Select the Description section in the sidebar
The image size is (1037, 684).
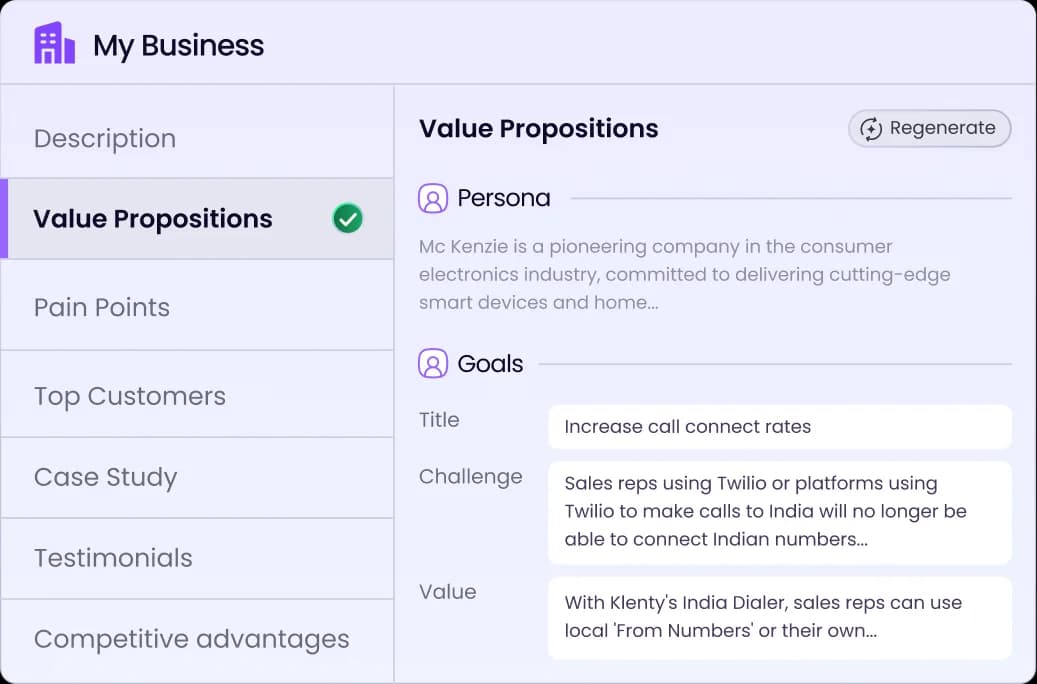coord(105,138)
